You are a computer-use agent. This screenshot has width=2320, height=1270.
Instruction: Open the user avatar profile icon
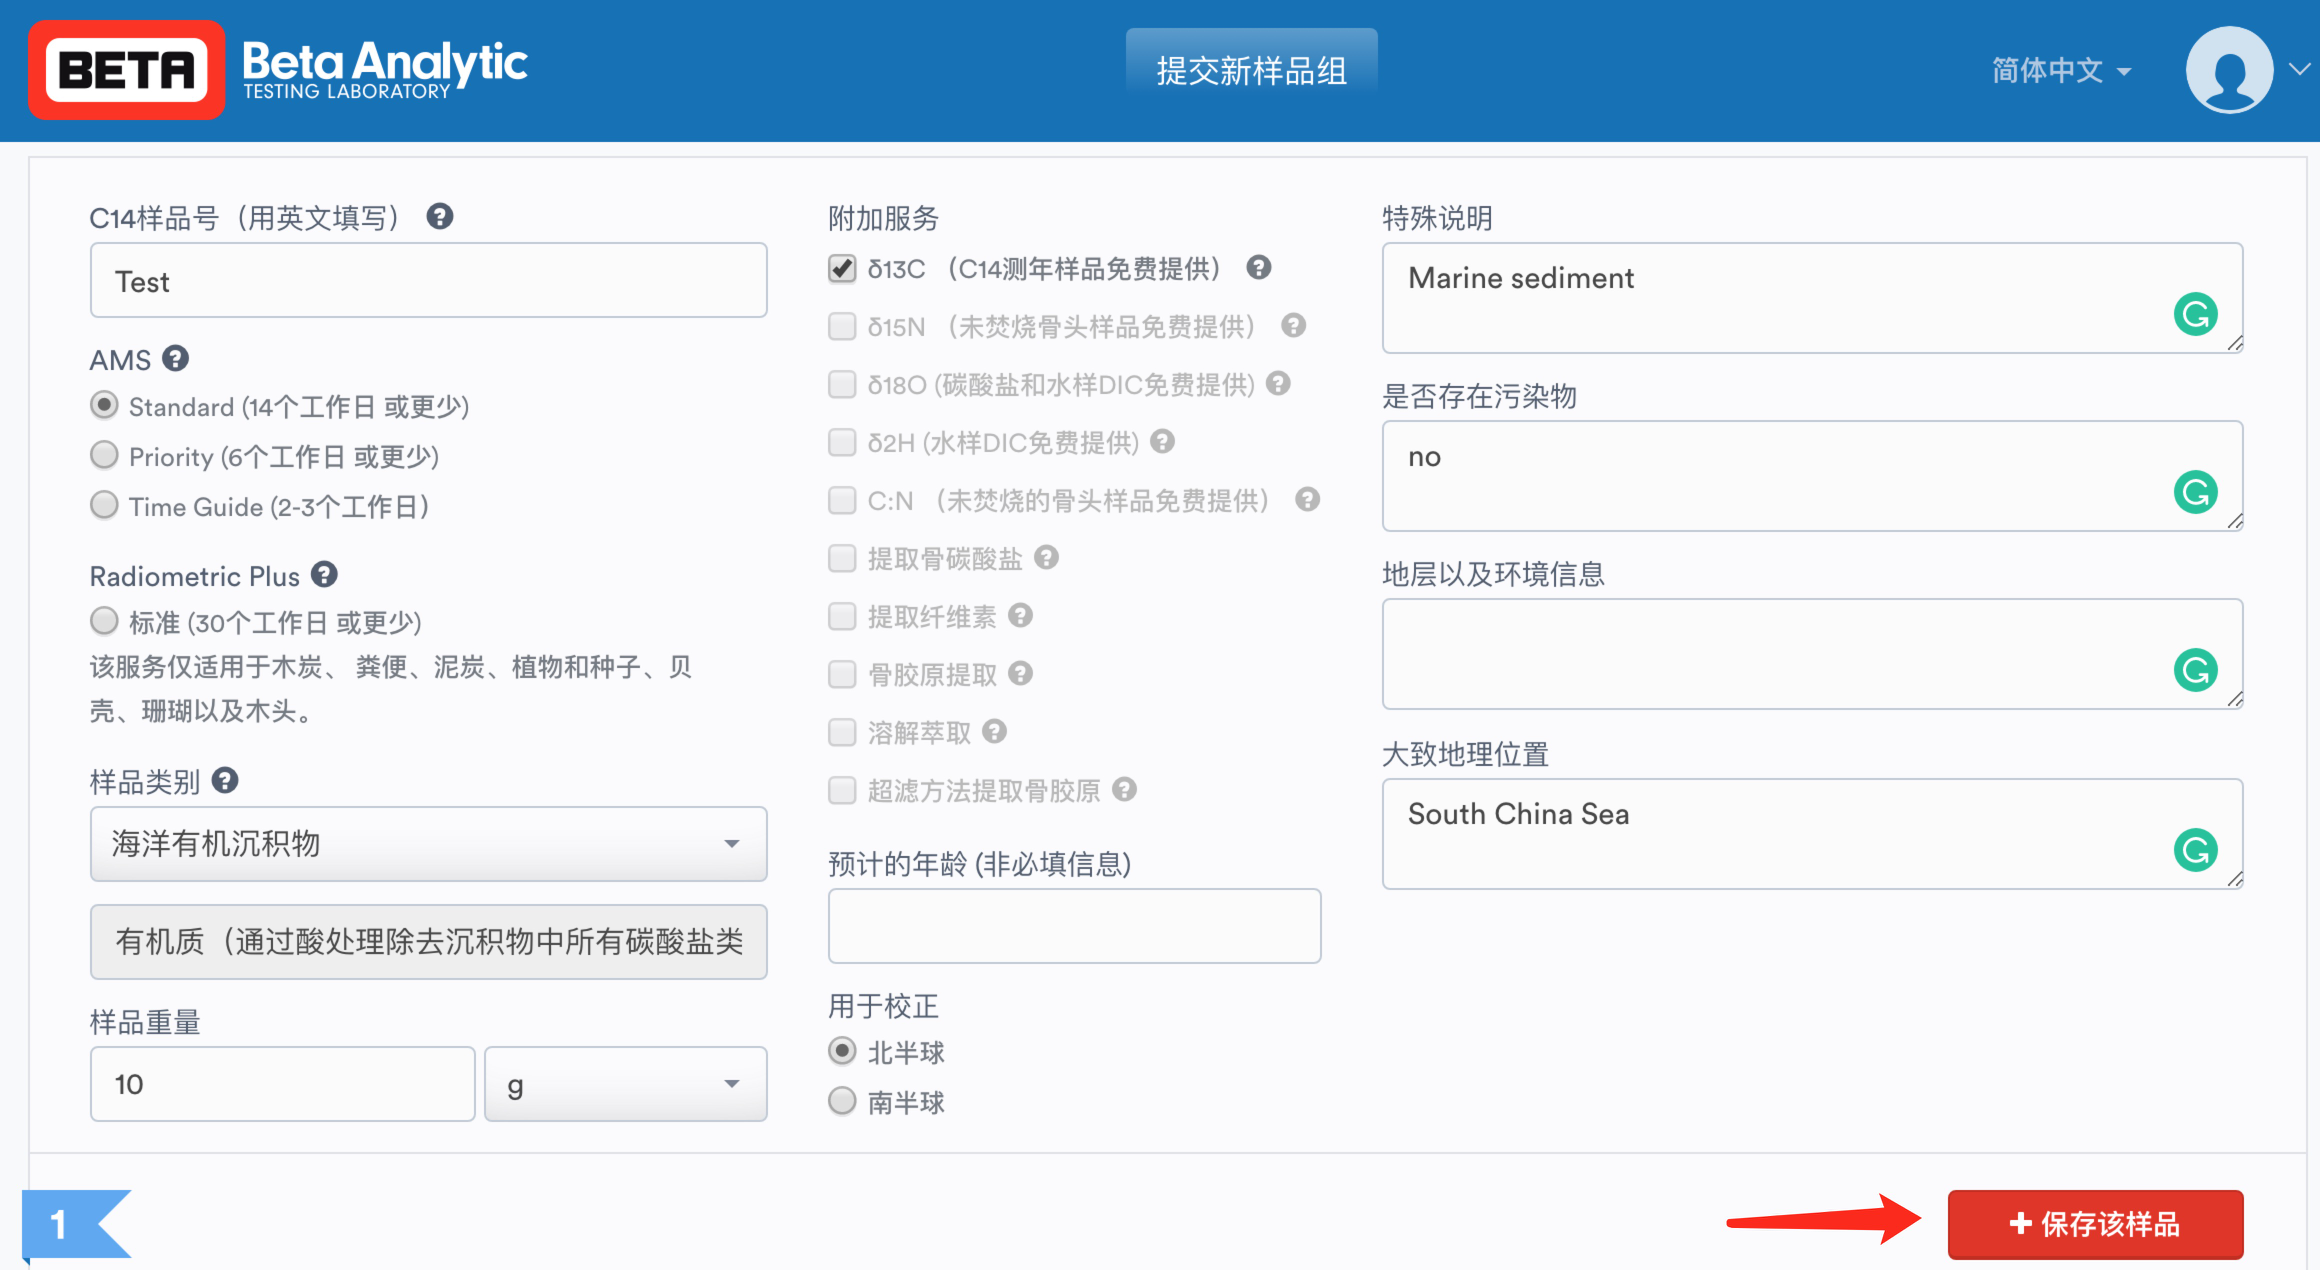tap(2229, 69)
